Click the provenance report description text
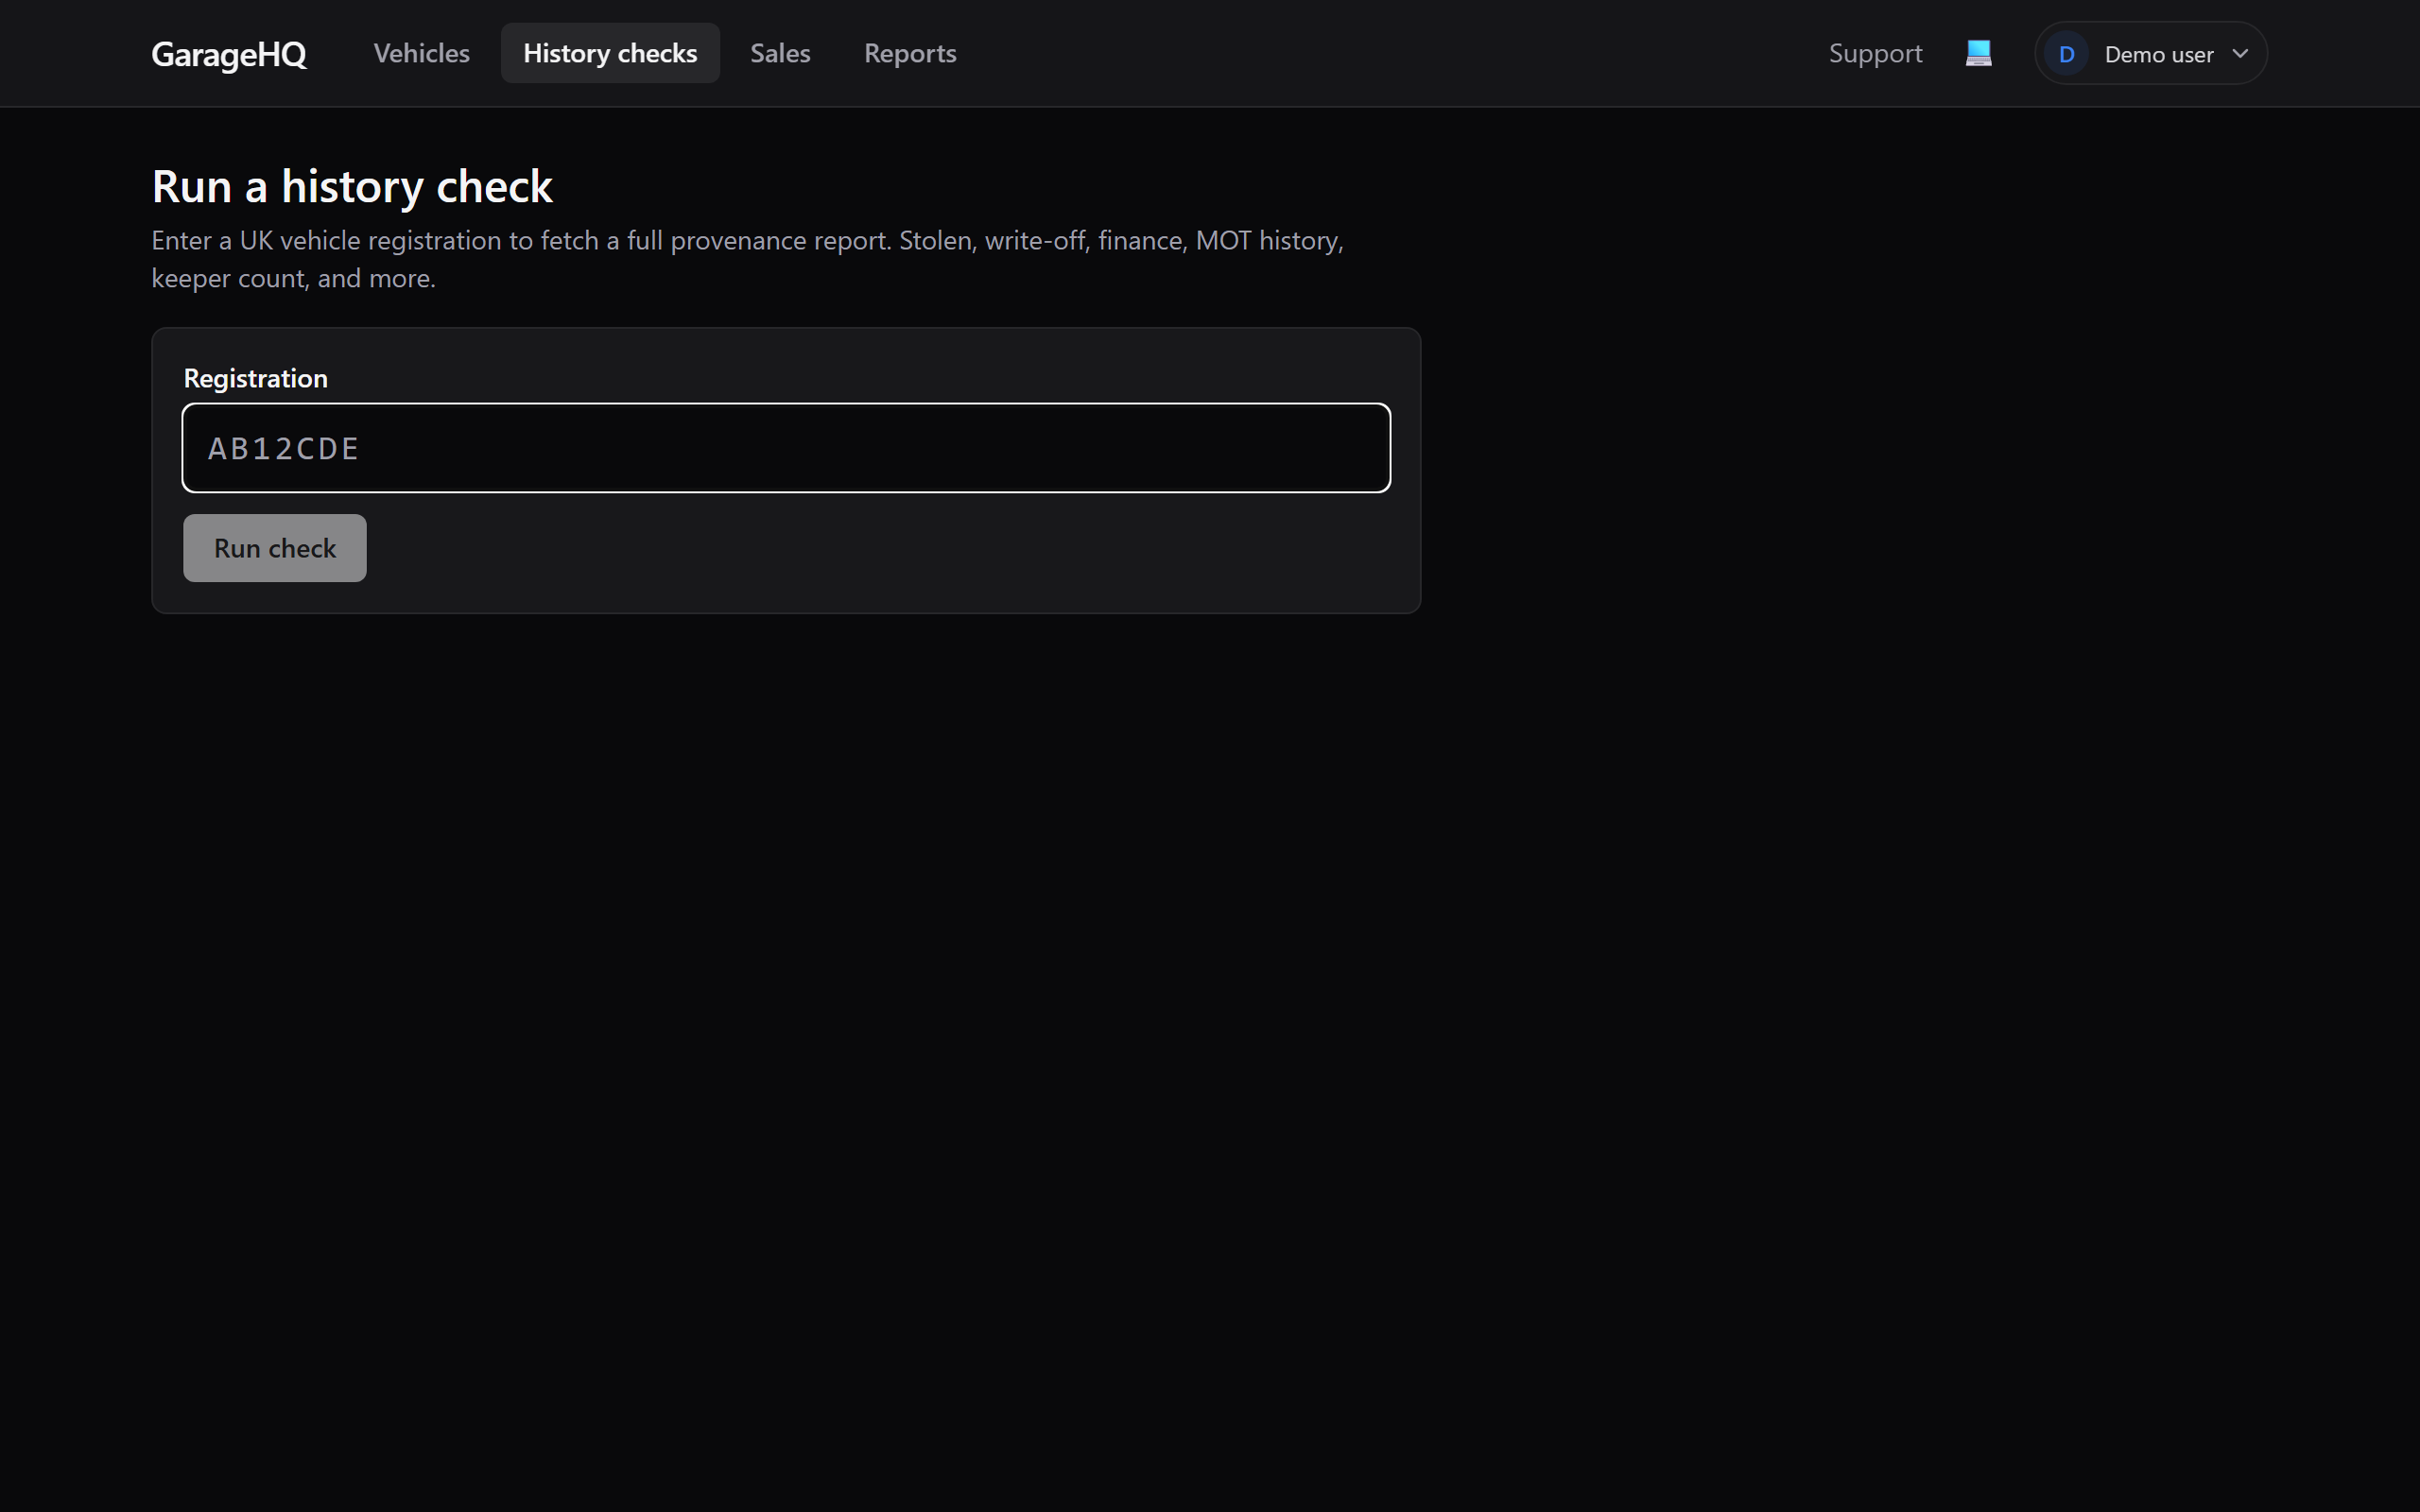The height and width of the screenshot is (1512, 2420). pyautogui.click(x=747, y=259)
